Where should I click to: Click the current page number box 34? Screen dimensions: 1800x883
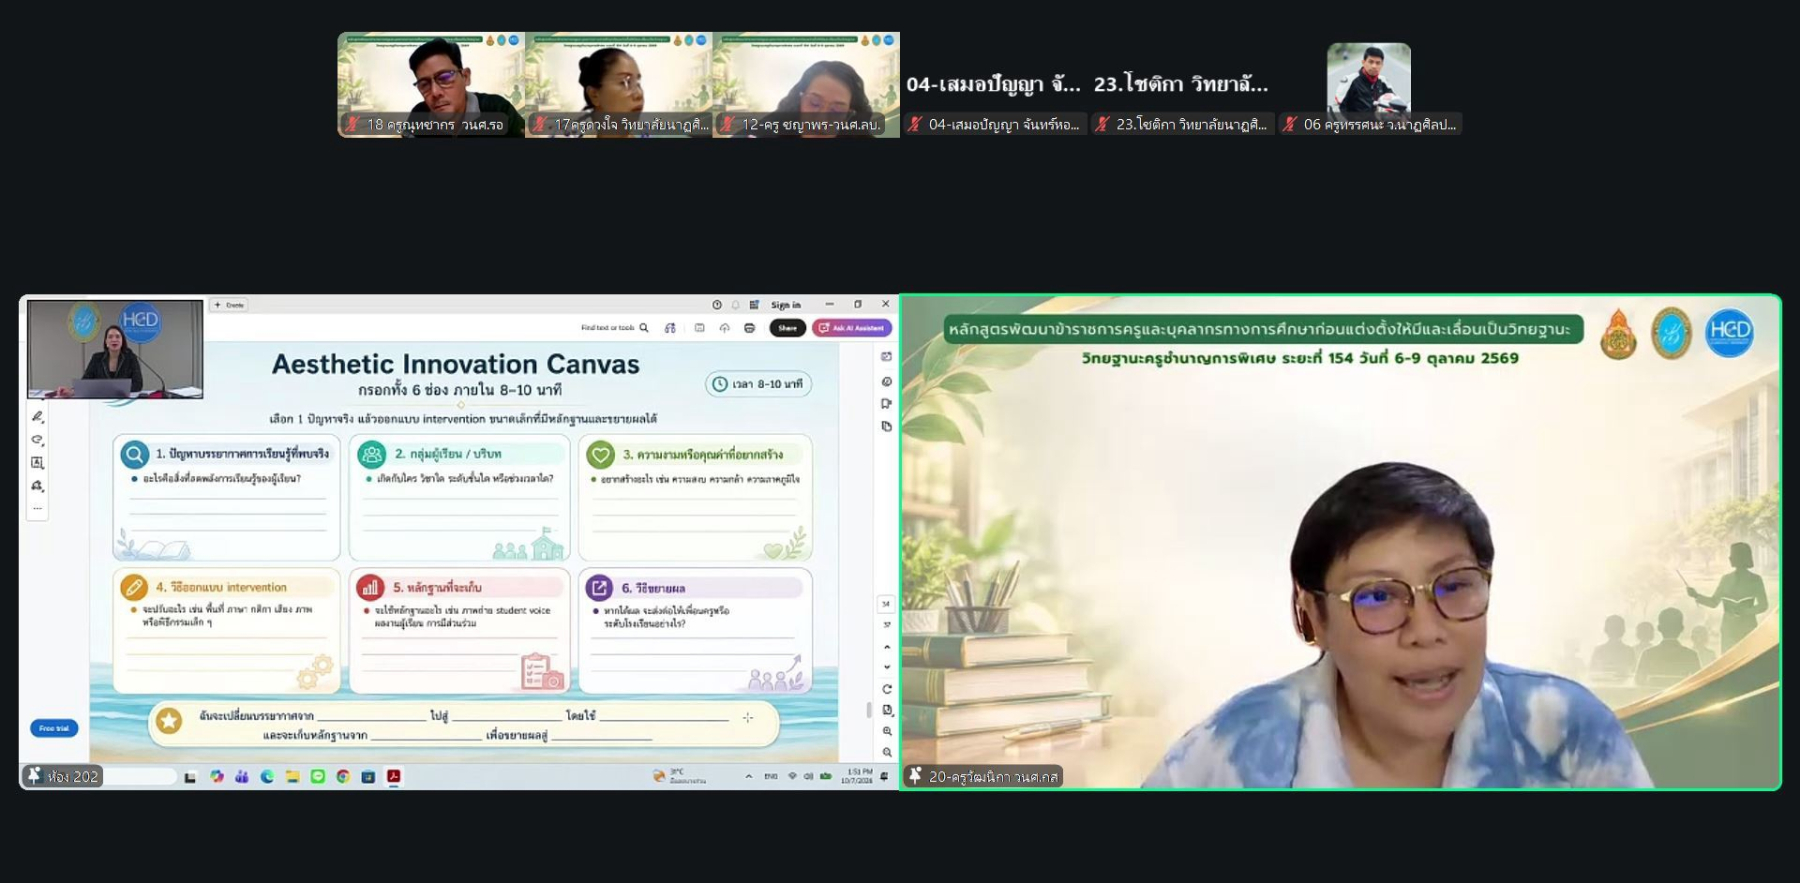coord(886,604)
